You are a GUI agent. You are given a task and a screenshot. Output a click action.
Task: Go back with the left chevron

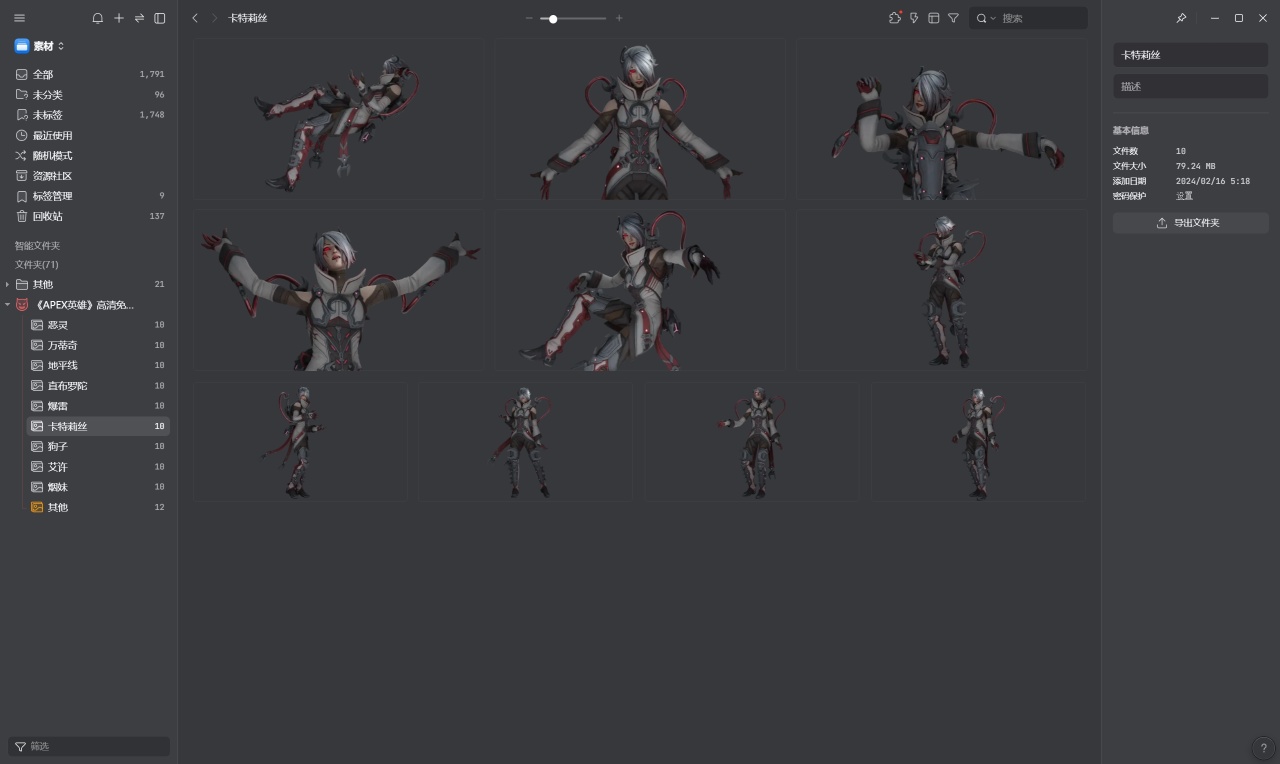point(195,18)
